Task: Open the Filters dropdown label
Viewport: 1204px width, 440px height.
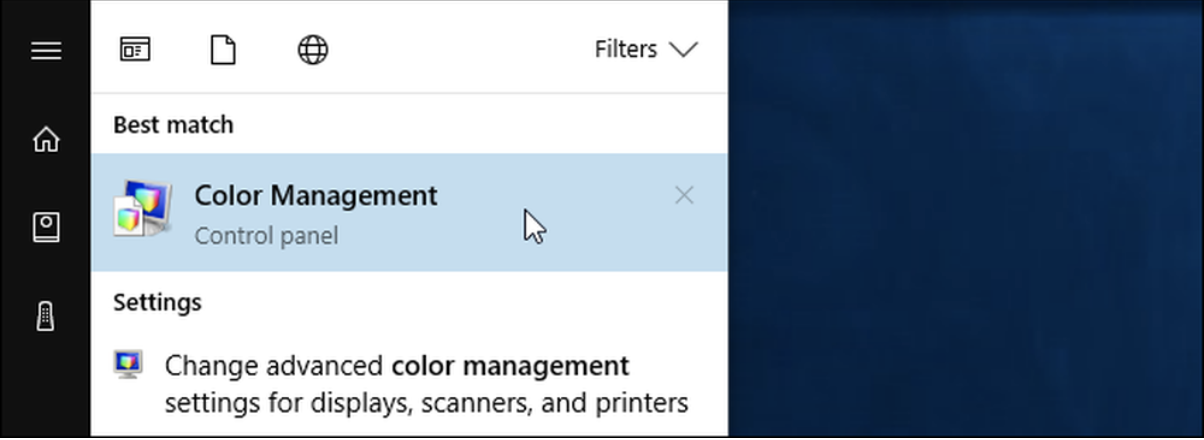Action: (626, 49)
